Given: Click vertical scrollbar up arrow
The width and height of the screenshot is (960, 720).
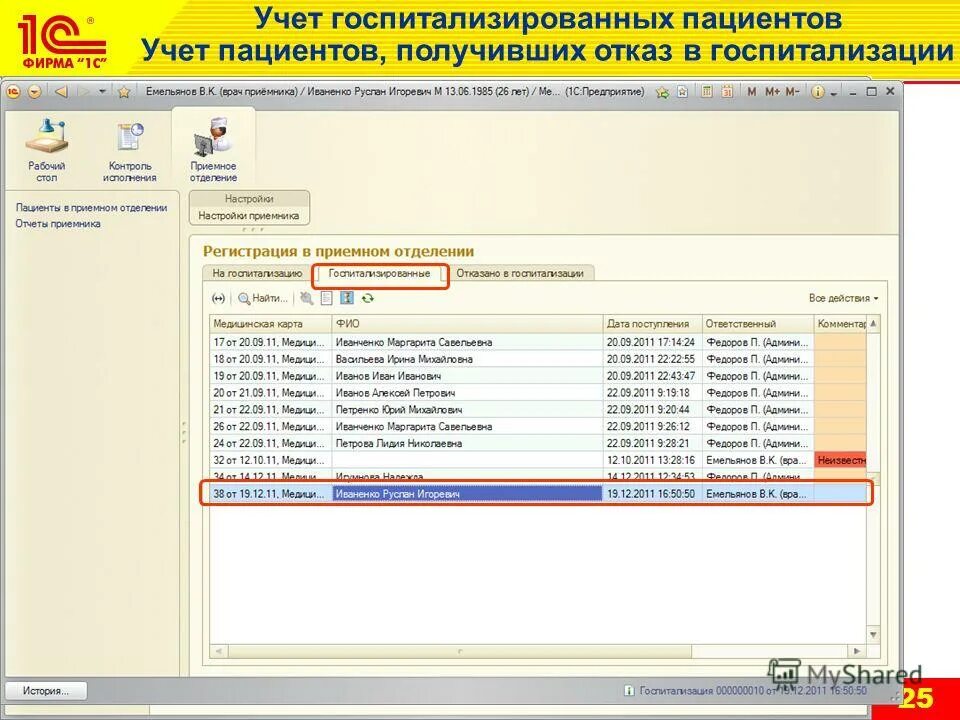Looking at the screenshot, I should pyautogui.click(x=874, y=324).
